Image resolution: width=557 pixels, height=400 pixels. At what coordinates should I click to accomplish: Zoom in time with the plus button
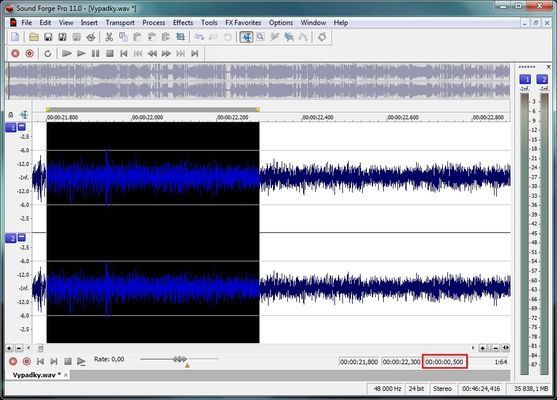[482, 348]
